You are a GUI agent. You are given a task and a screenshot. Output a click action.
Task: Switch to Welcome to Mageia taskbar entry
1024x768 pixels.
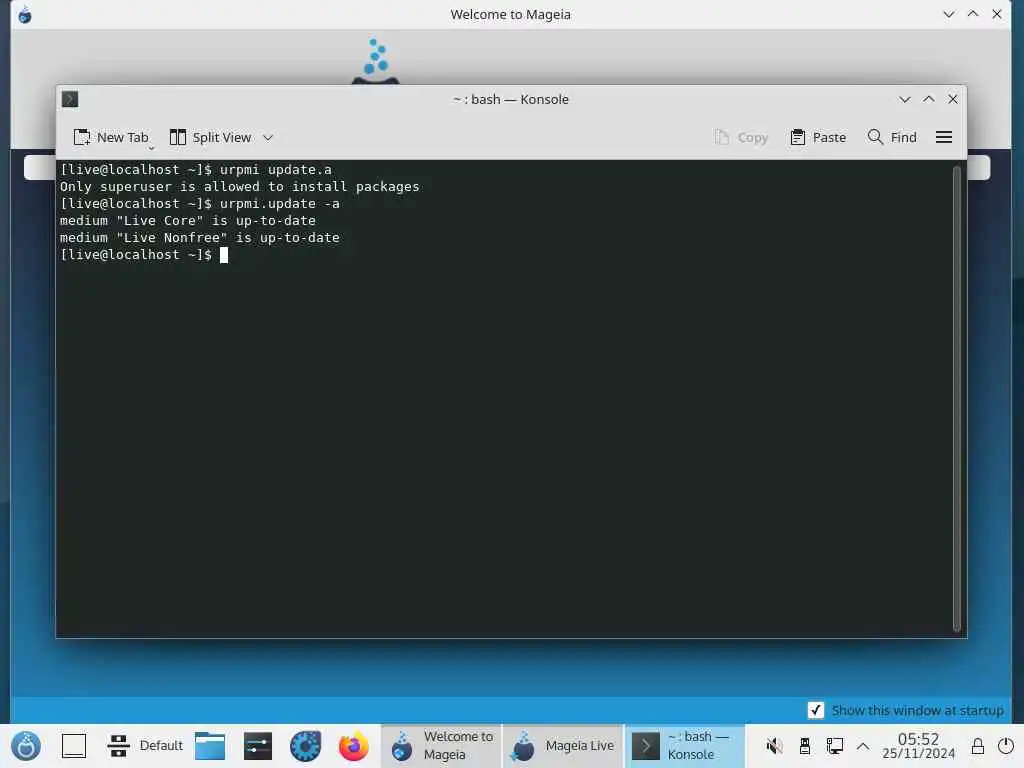coord(441,746)
